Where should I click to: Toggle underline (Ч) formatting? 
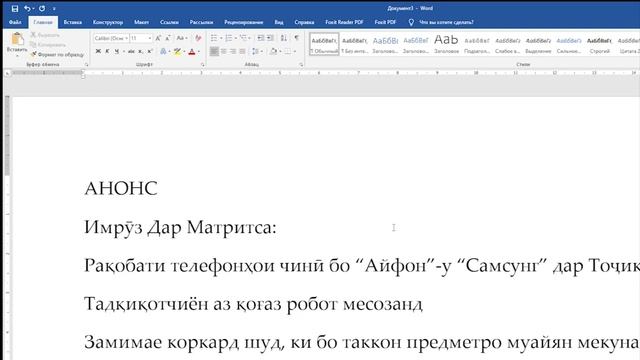117,51
